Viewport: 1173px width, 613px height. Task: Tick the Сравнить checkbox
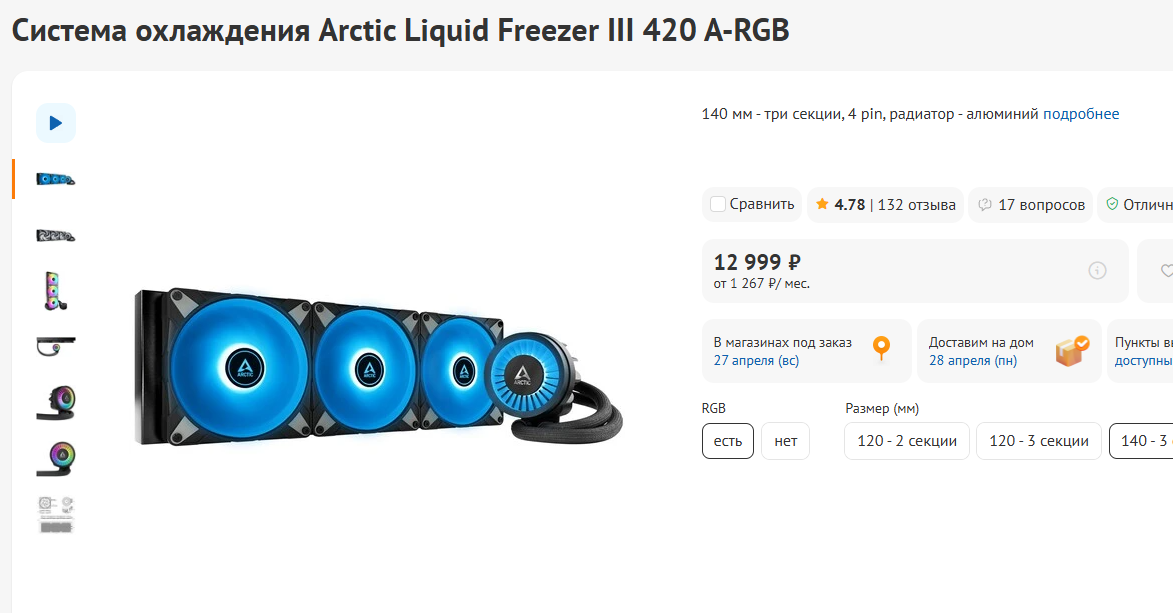[717, 204]
